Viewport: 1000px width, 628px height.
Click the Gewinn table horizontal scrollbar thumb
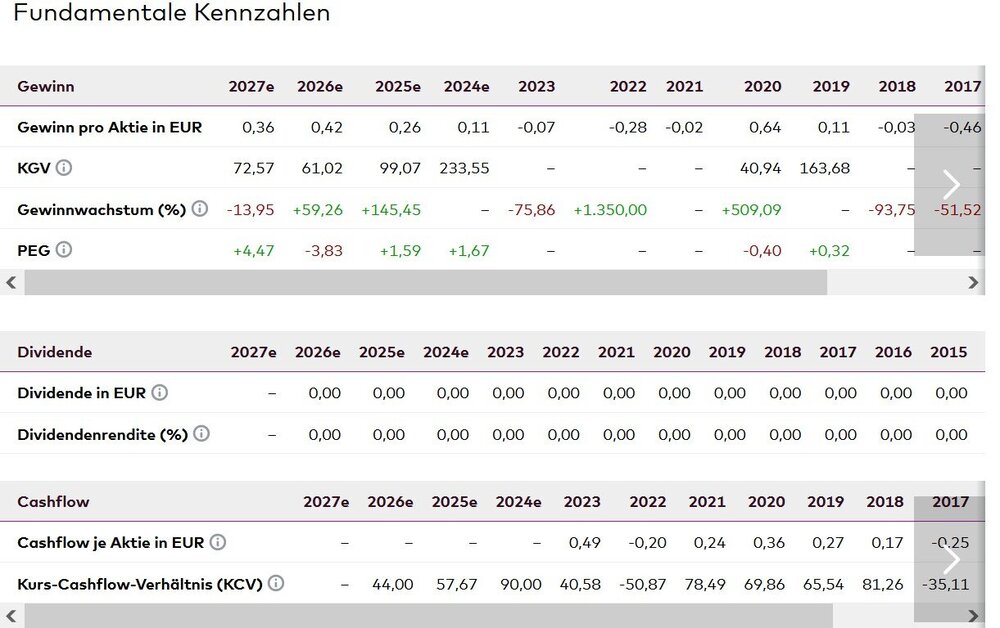(425, 283)
